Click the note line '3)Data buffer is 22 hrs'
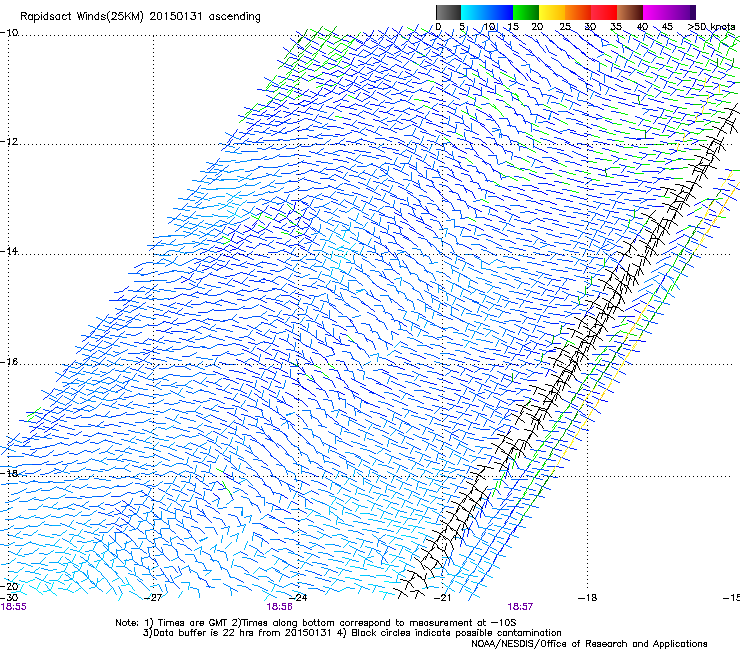Viewport: 740px width, 650px height. pos(352,633)
